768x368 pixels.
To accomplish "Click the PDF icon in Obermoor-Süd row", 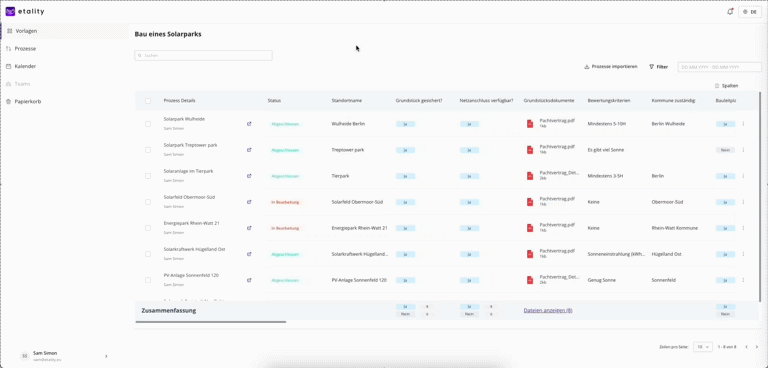I will click(530, 202).
